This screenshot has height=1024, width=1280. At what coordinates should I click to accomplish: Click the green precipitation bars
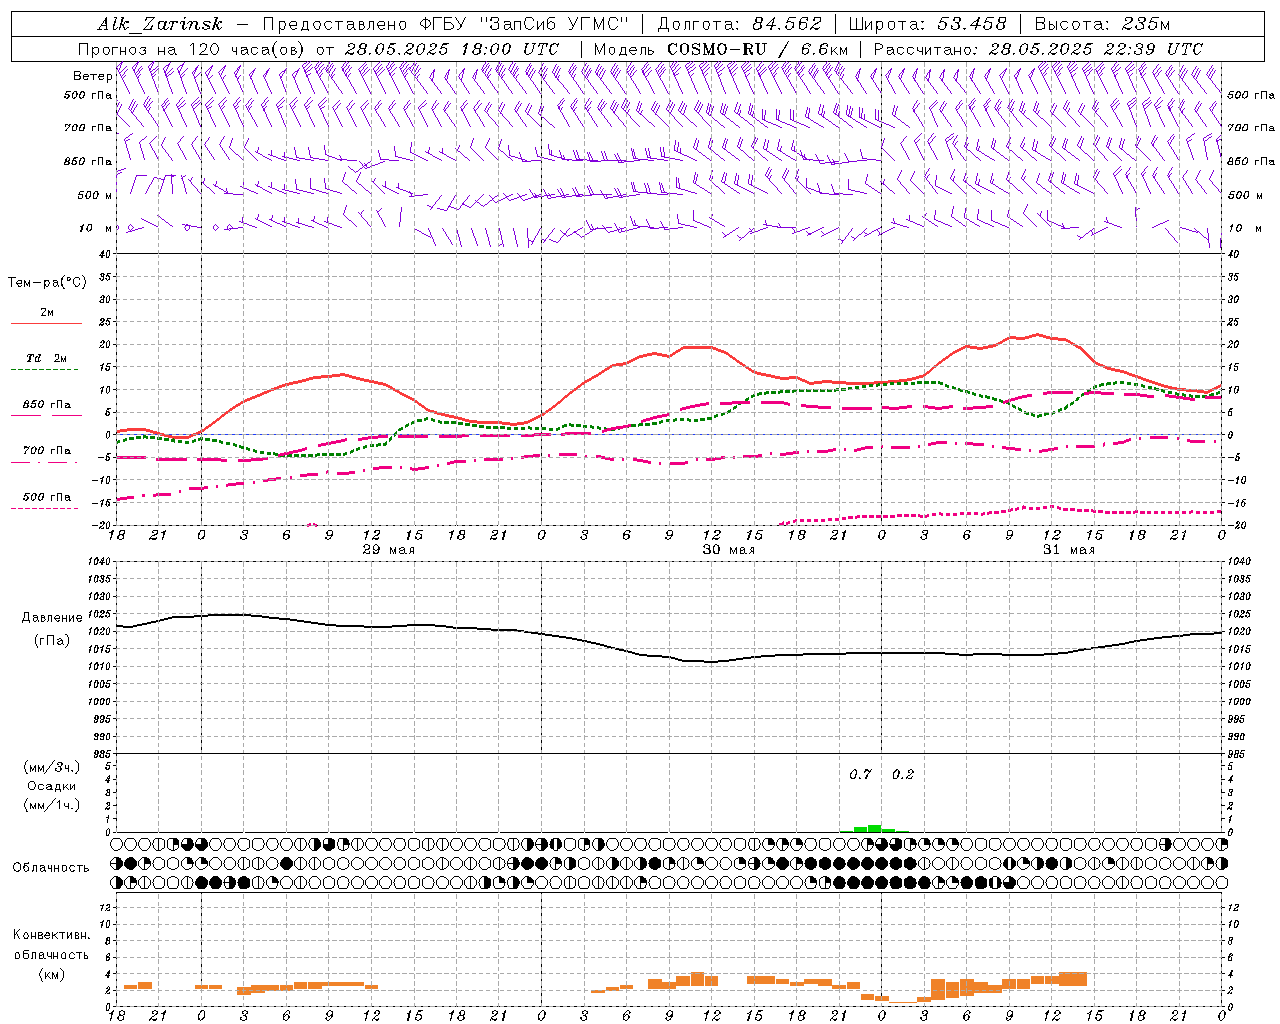pyautogui.click(x=874, y=828)
